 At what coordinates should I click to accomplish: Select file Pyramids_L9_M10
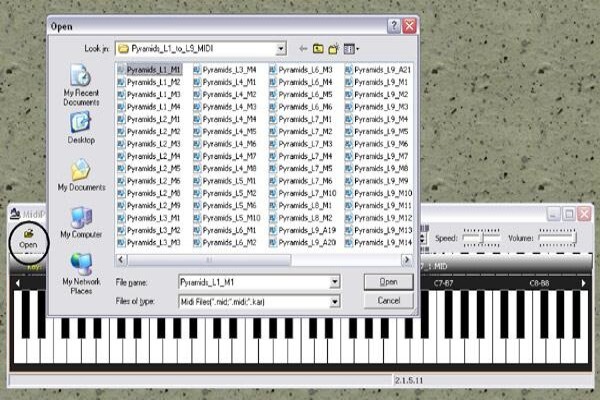tap(378, 193)
